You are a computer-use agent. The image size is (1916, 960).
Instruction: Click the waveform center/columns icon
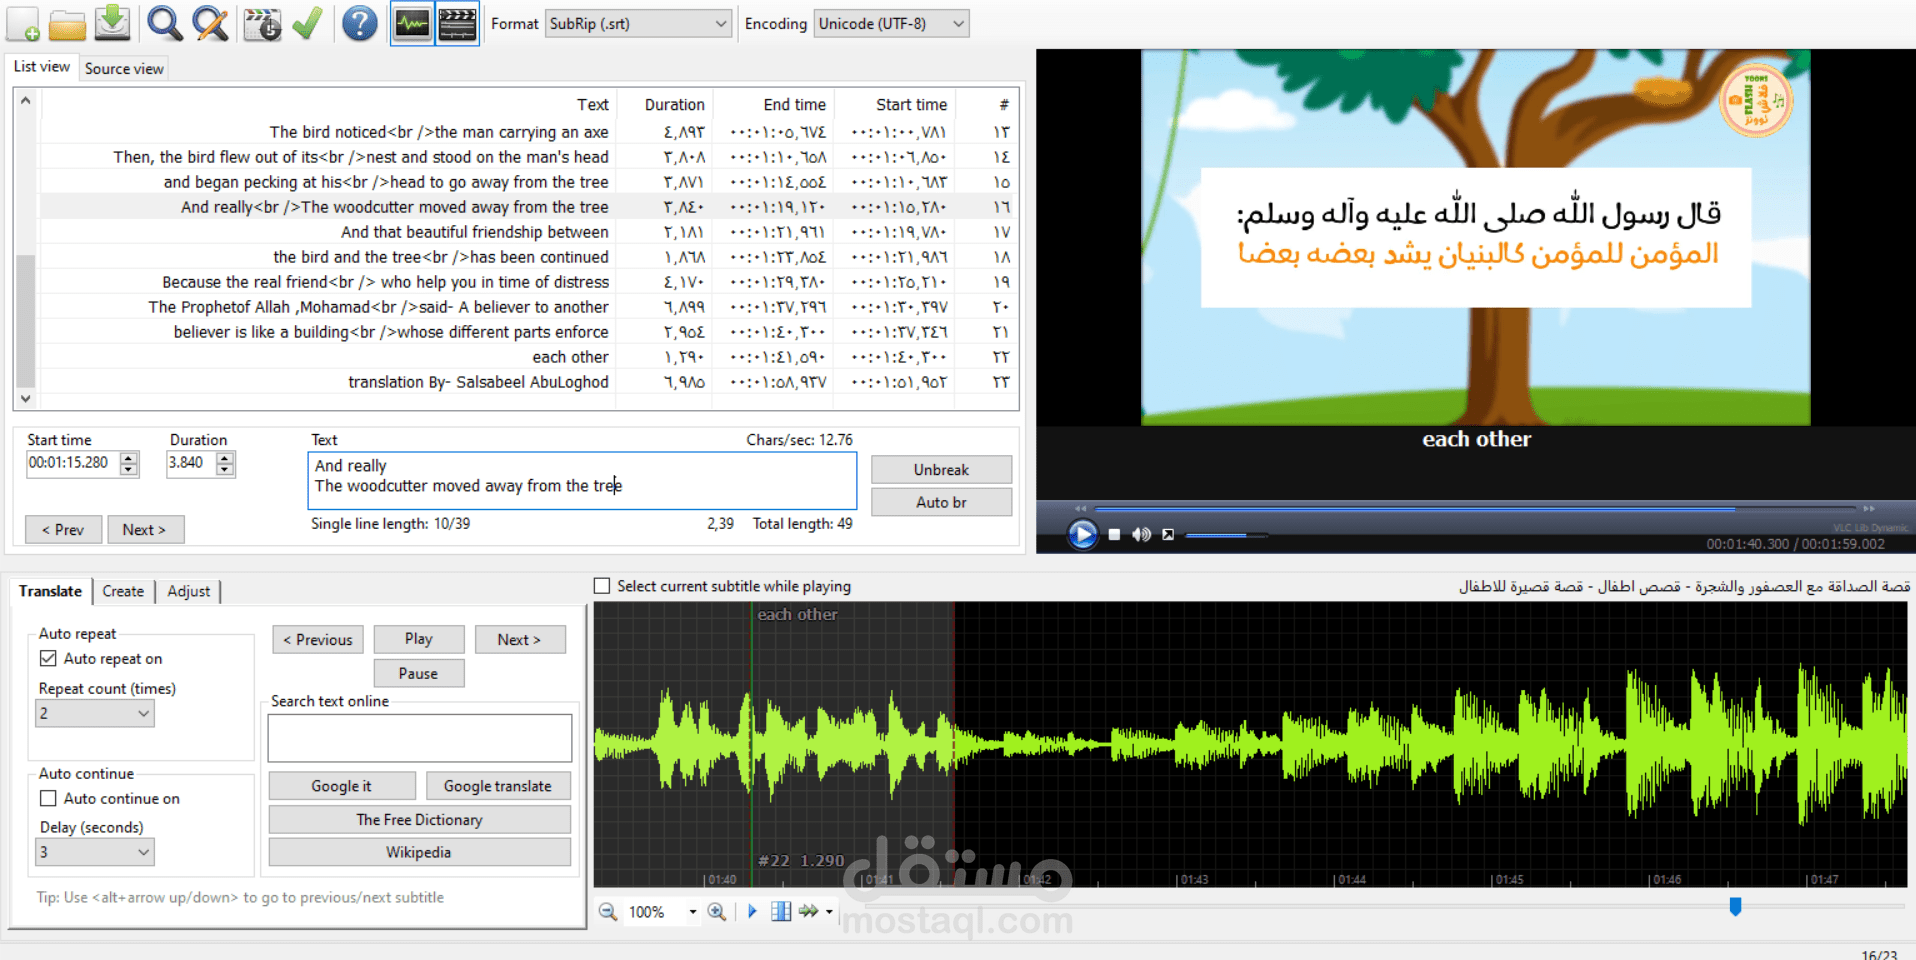click(781, 911)
